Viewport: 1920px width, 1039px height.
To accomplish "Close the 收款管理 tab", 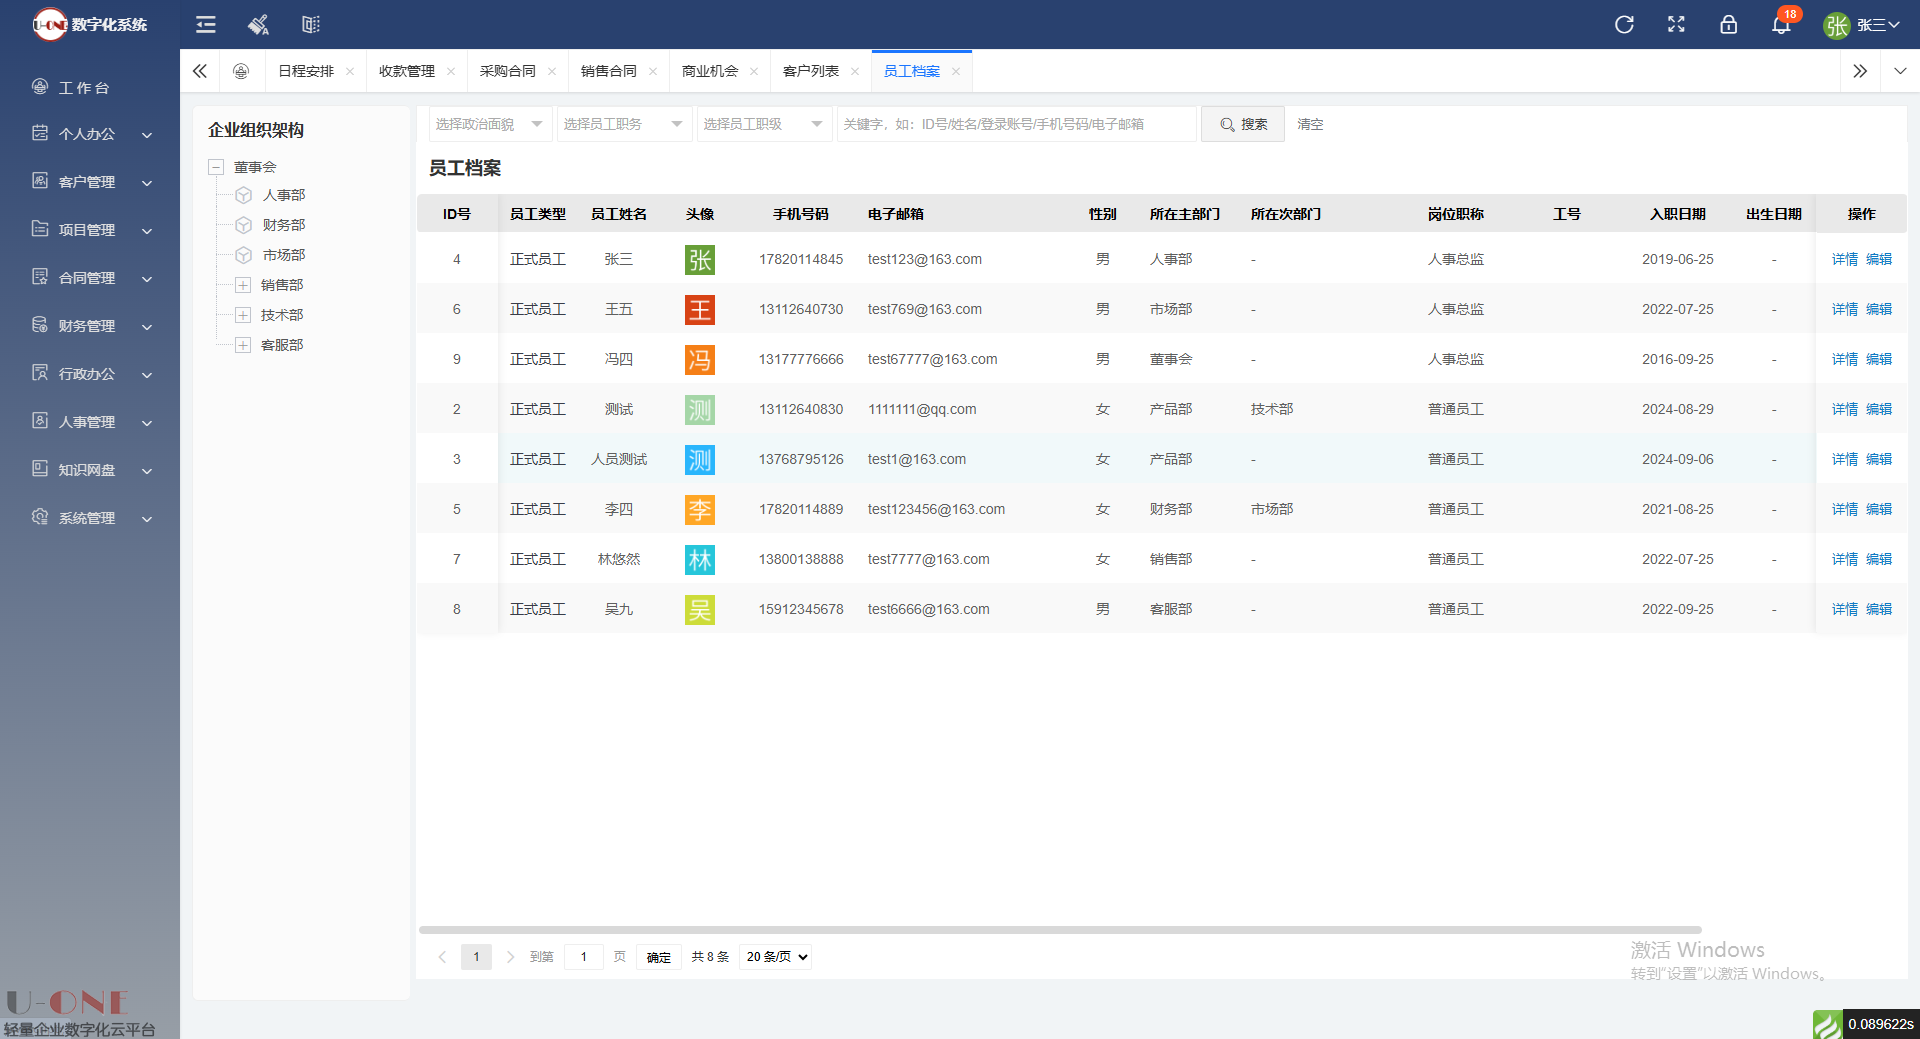I will click(451, 71).
